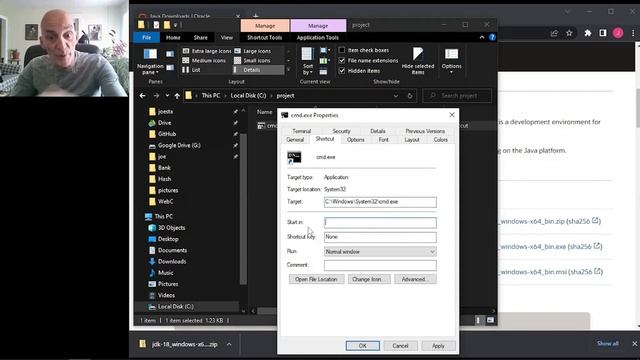Select Details layout option
The image size is (640, 360).
(258, 70)
